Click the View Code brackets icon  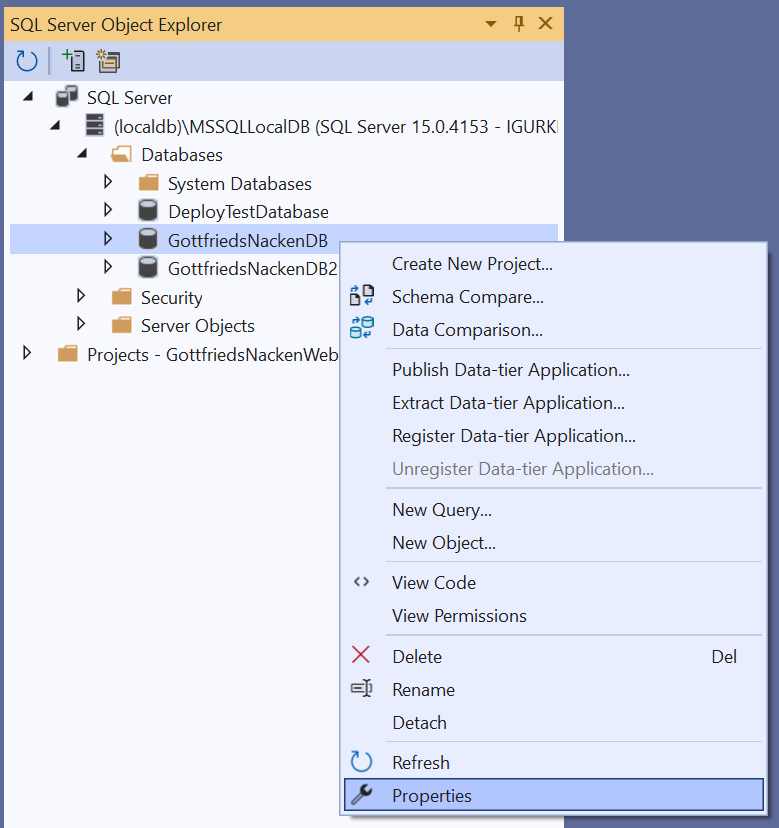pyautogui.click(x=361, y=582)
